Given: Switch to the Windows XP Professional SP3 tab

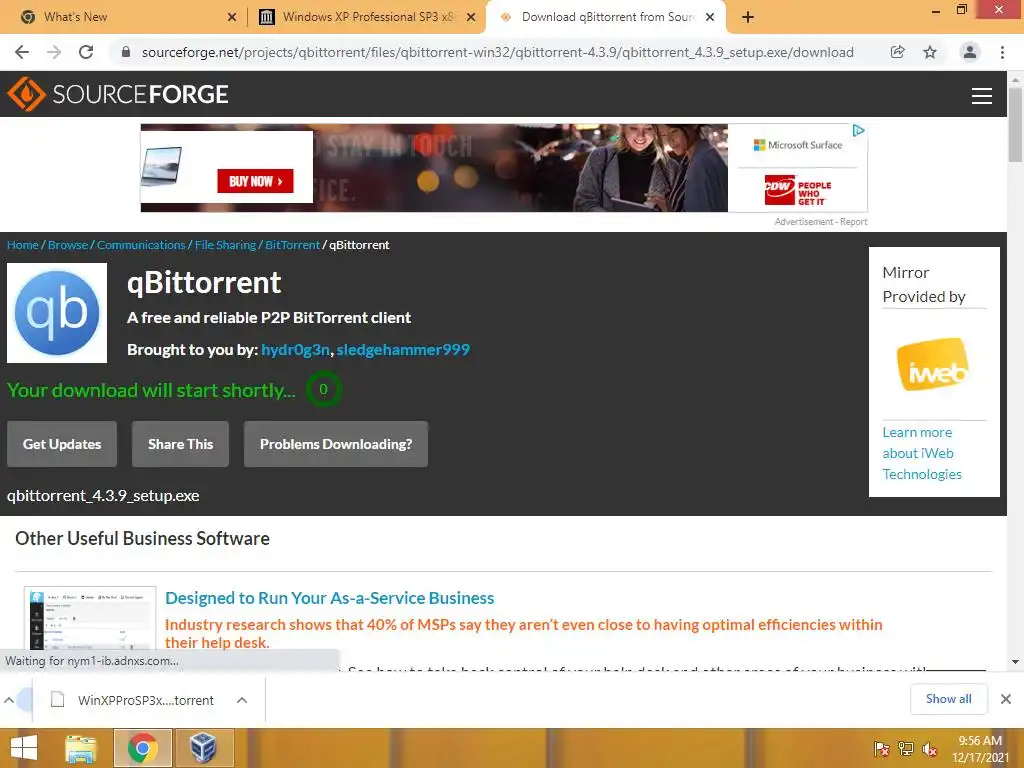Looking at the screenshot, I should (x=368, y=17).
